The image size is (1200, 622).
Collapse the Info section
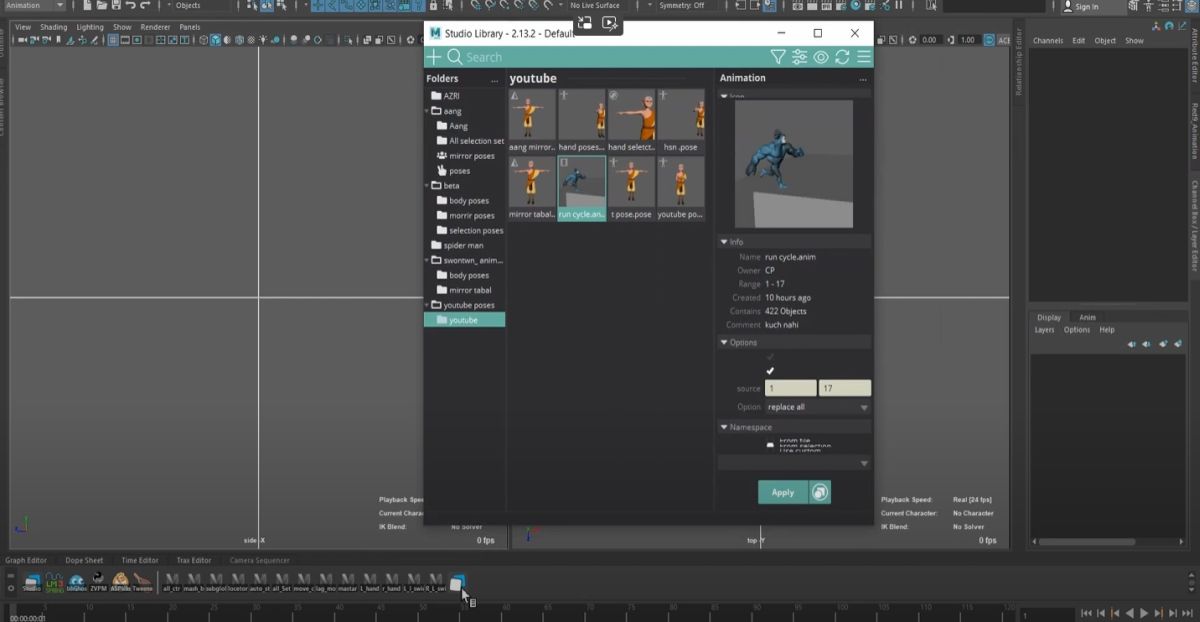[x=724, y=242]
